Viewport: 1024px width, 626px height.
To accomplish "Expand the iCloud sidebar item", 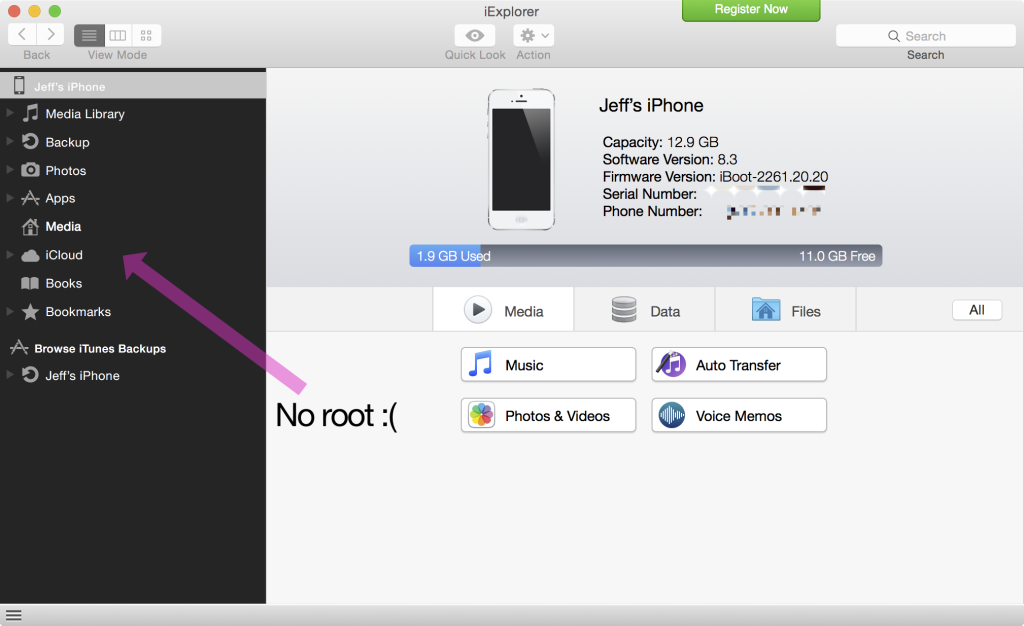I will (x=11, y=255).
